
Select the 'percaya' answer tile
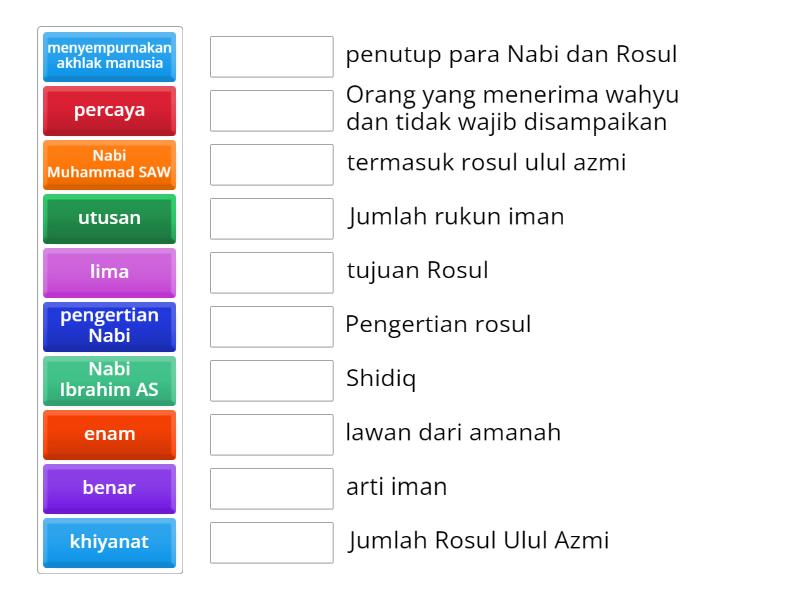(x=109, y=110)
